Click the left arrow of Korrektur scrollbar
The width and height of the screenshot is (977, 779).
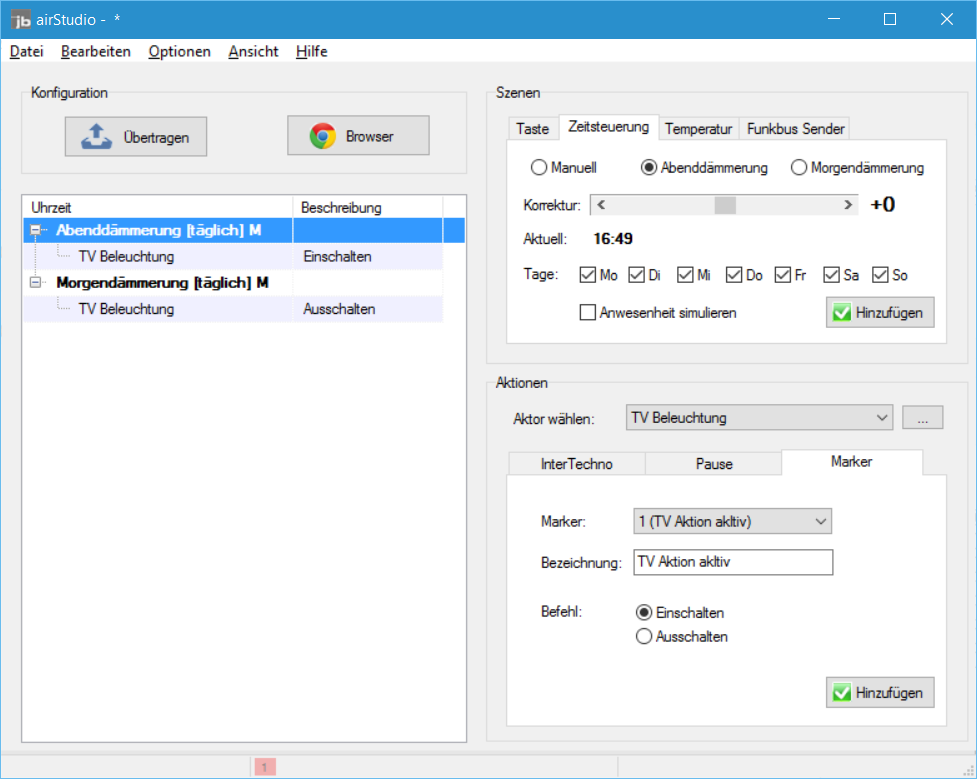(x=600, y=204)
